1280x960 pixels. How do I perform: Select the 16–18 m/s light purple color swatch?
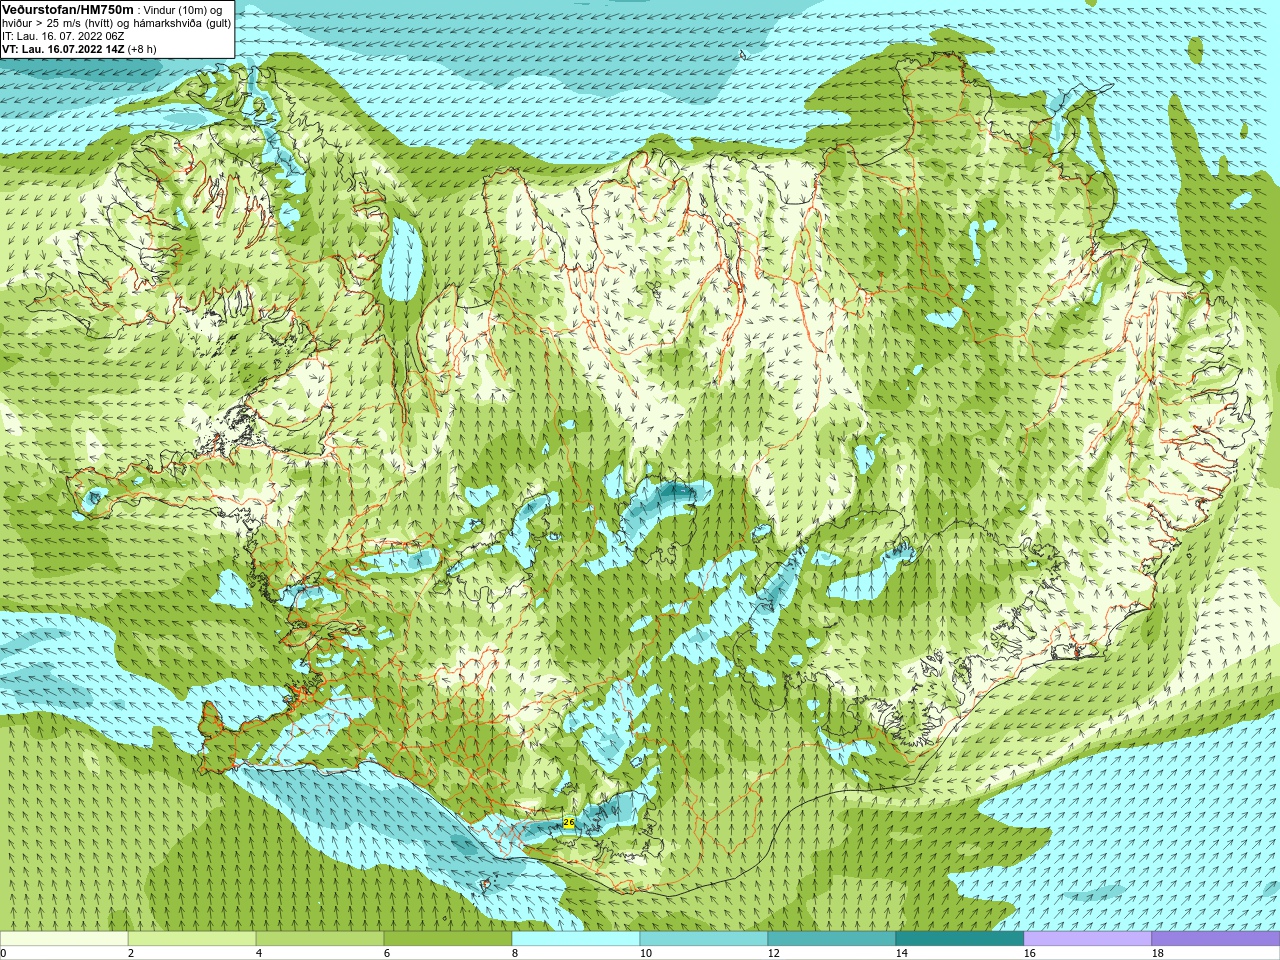1088,939
